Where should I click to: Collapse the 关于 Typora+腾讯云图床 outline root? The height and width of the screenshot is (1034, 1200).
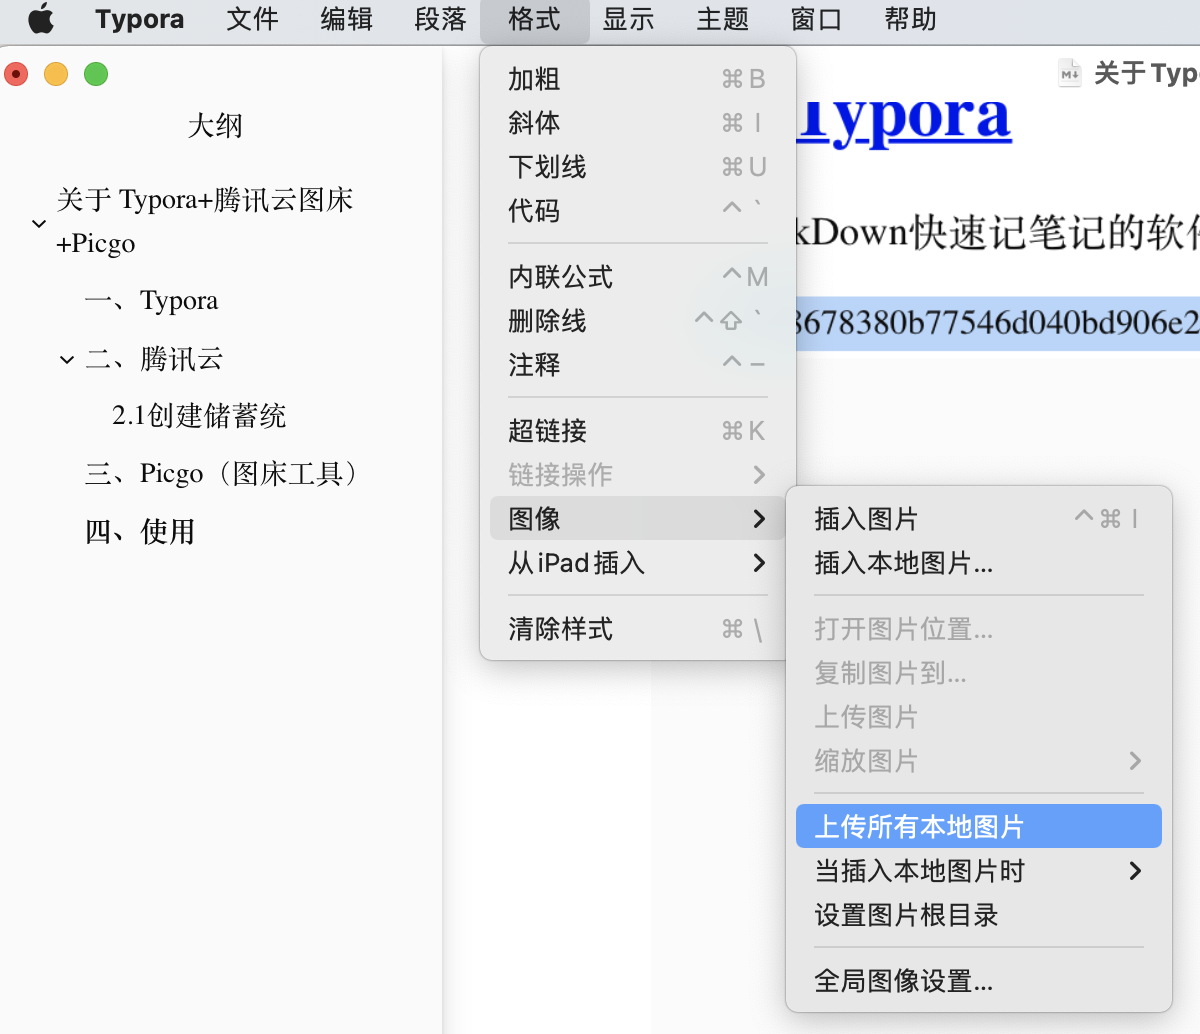tap(39, 223)
